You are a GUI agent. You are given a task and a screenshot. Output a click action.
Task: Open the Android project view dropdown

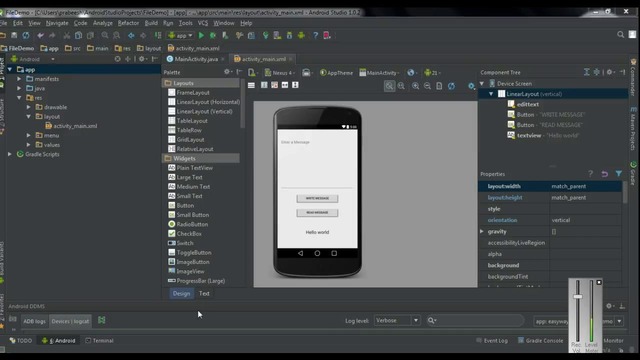click(x=33, y=59)
